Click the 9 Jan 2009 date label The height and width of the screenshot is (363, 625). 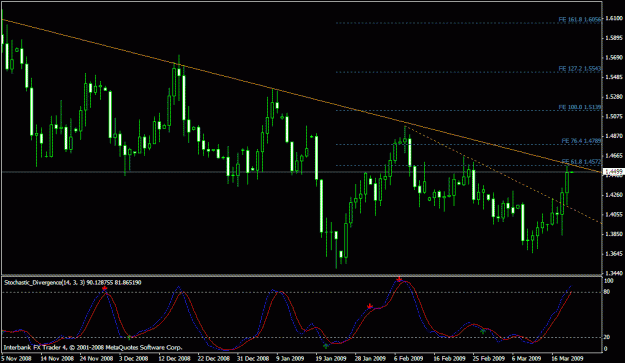click(290, 358)
